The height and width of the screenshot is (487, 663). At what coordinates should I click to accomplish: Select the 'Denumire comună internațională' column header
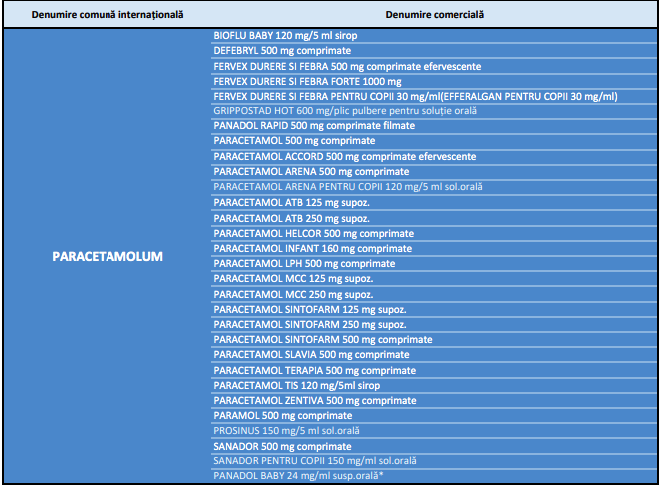tap(107, 15)
